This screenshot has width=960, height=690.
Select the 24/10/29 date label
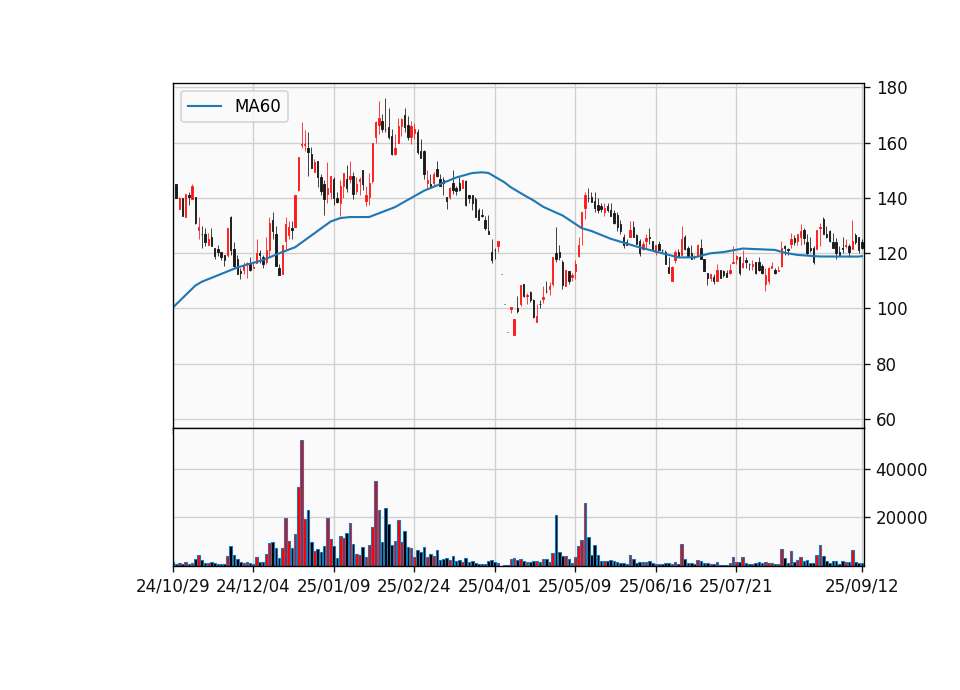coord(173,586)
